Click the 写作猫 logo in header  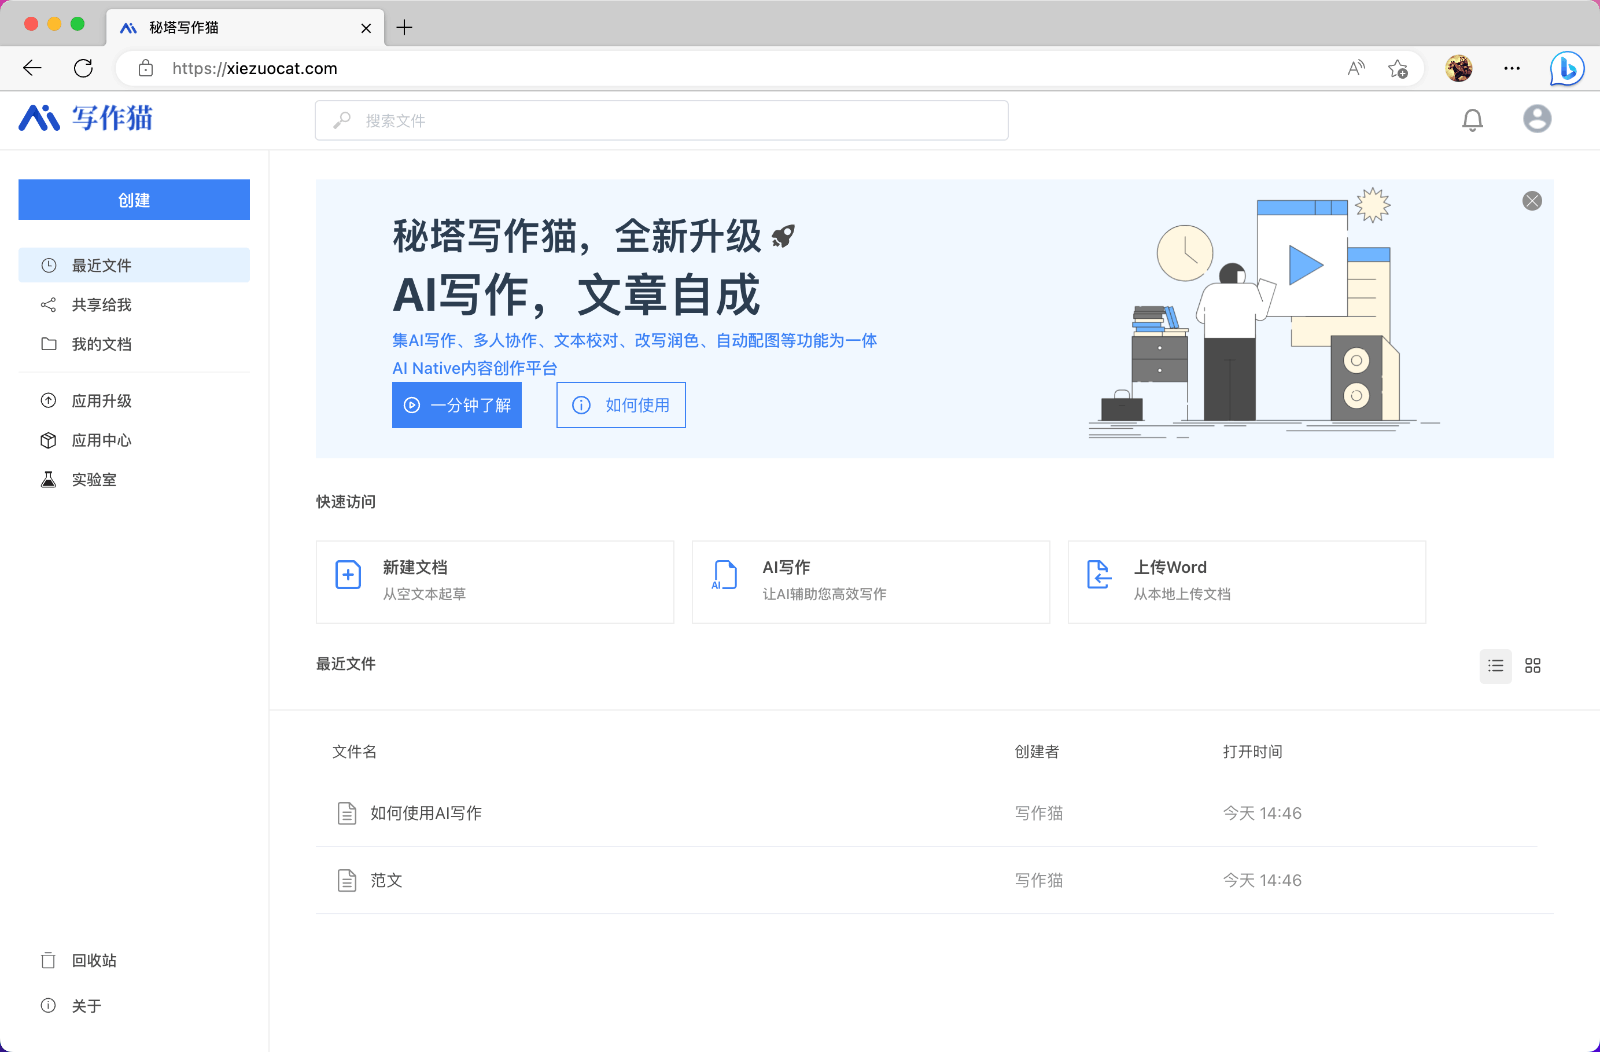point(86,118)
